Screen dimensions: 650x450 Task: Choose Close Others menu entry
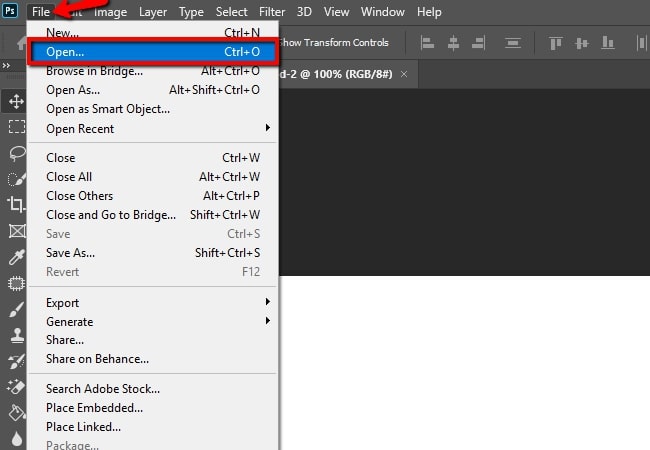153,196
